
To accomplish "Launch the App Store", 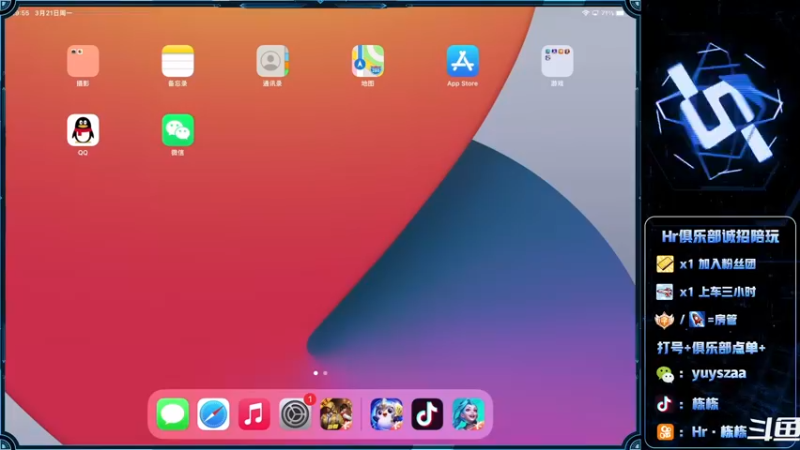I will click(462, 61).
